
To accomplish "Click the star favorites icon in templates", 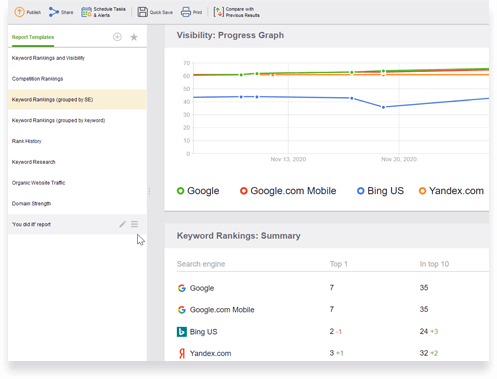I will coord(134,37).
